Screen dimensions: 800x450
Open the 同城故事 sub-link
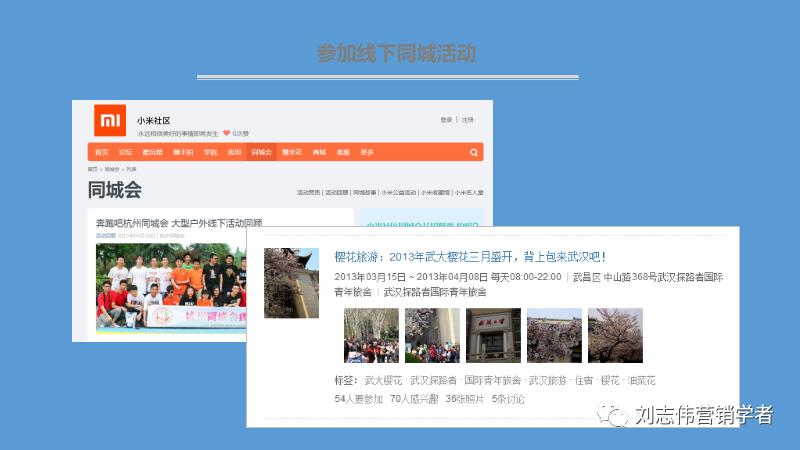(365, 192)
